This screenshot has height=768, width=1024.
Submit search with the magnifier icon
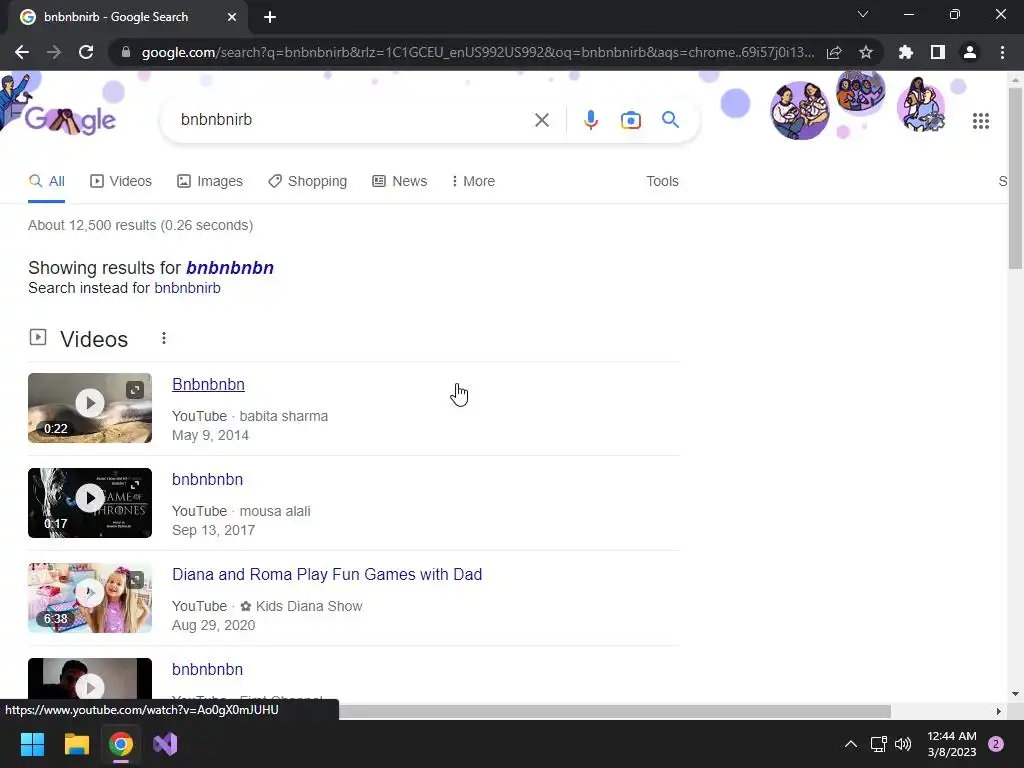[x=670, y=120]
